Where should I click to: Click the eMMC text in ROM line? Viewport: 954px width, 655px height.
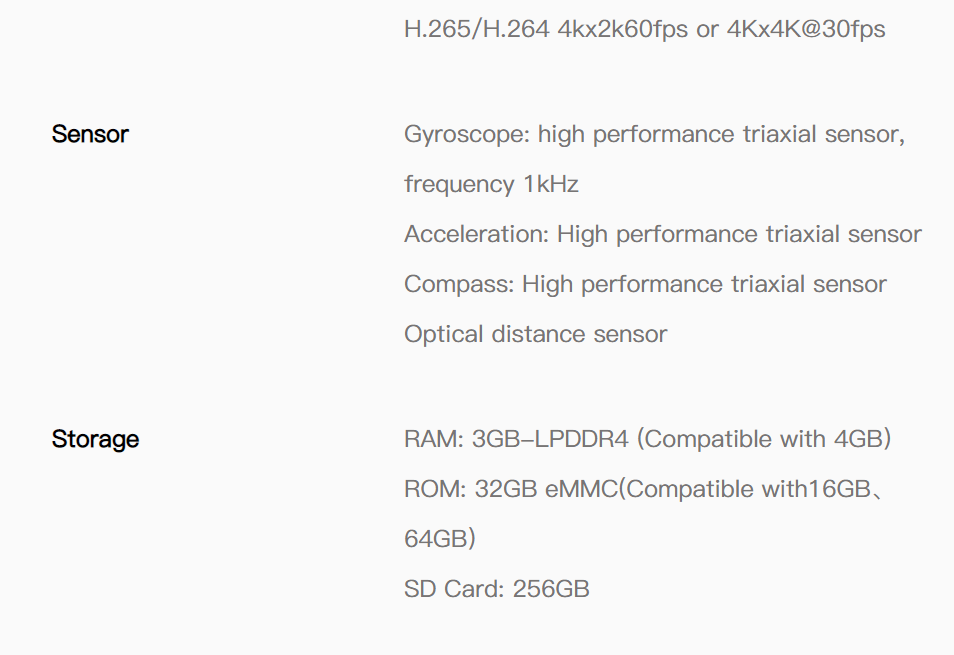point(581,489)
